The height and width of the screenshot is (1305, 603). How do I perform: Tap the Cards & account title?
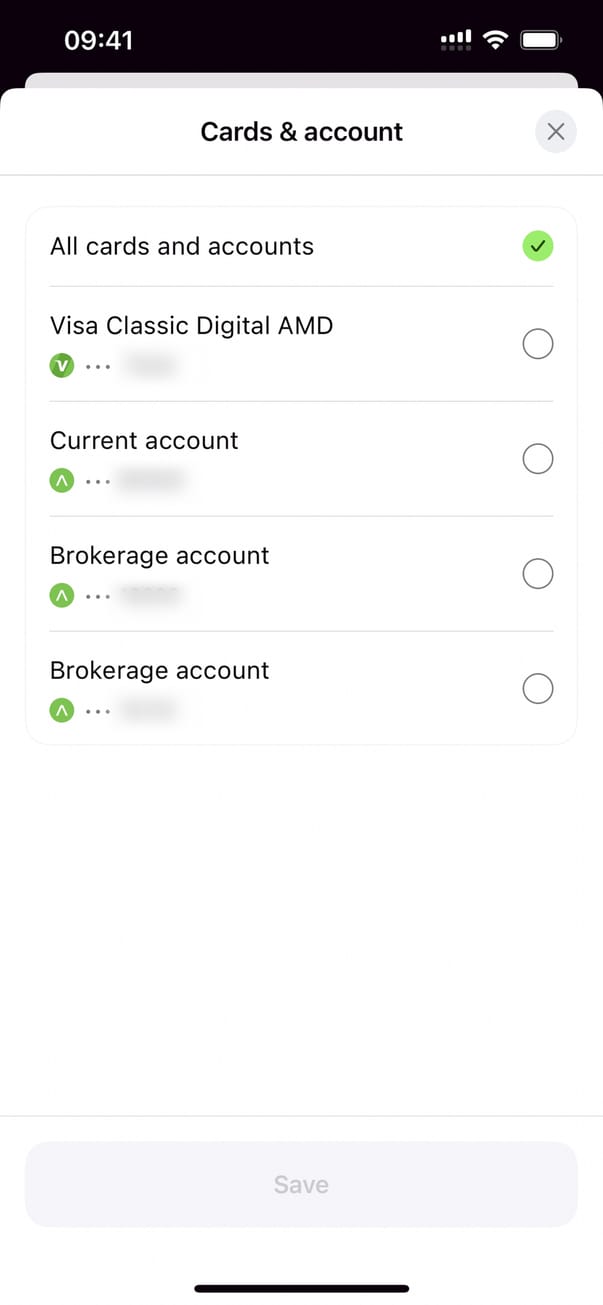pos(301,132)
